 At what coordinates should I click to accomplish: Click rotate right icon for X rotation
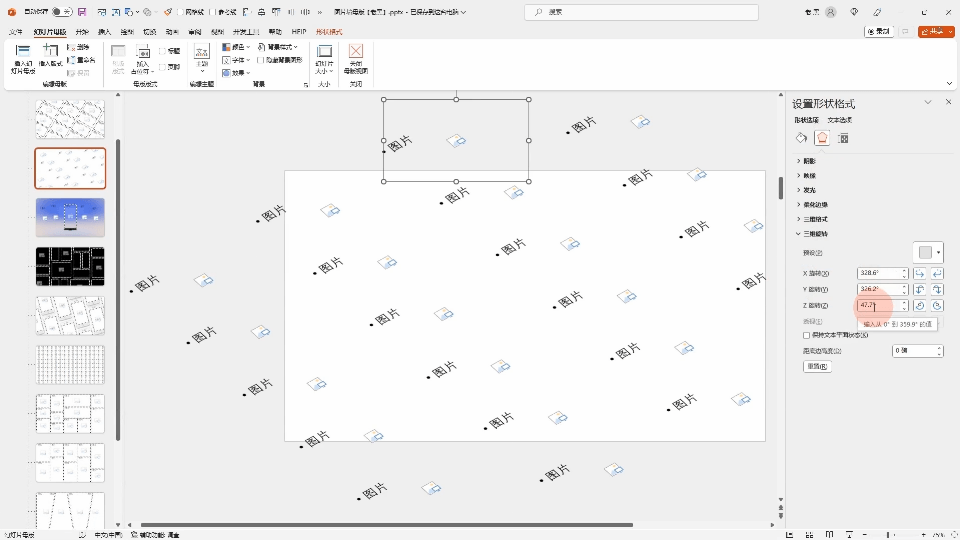point(937,273)
